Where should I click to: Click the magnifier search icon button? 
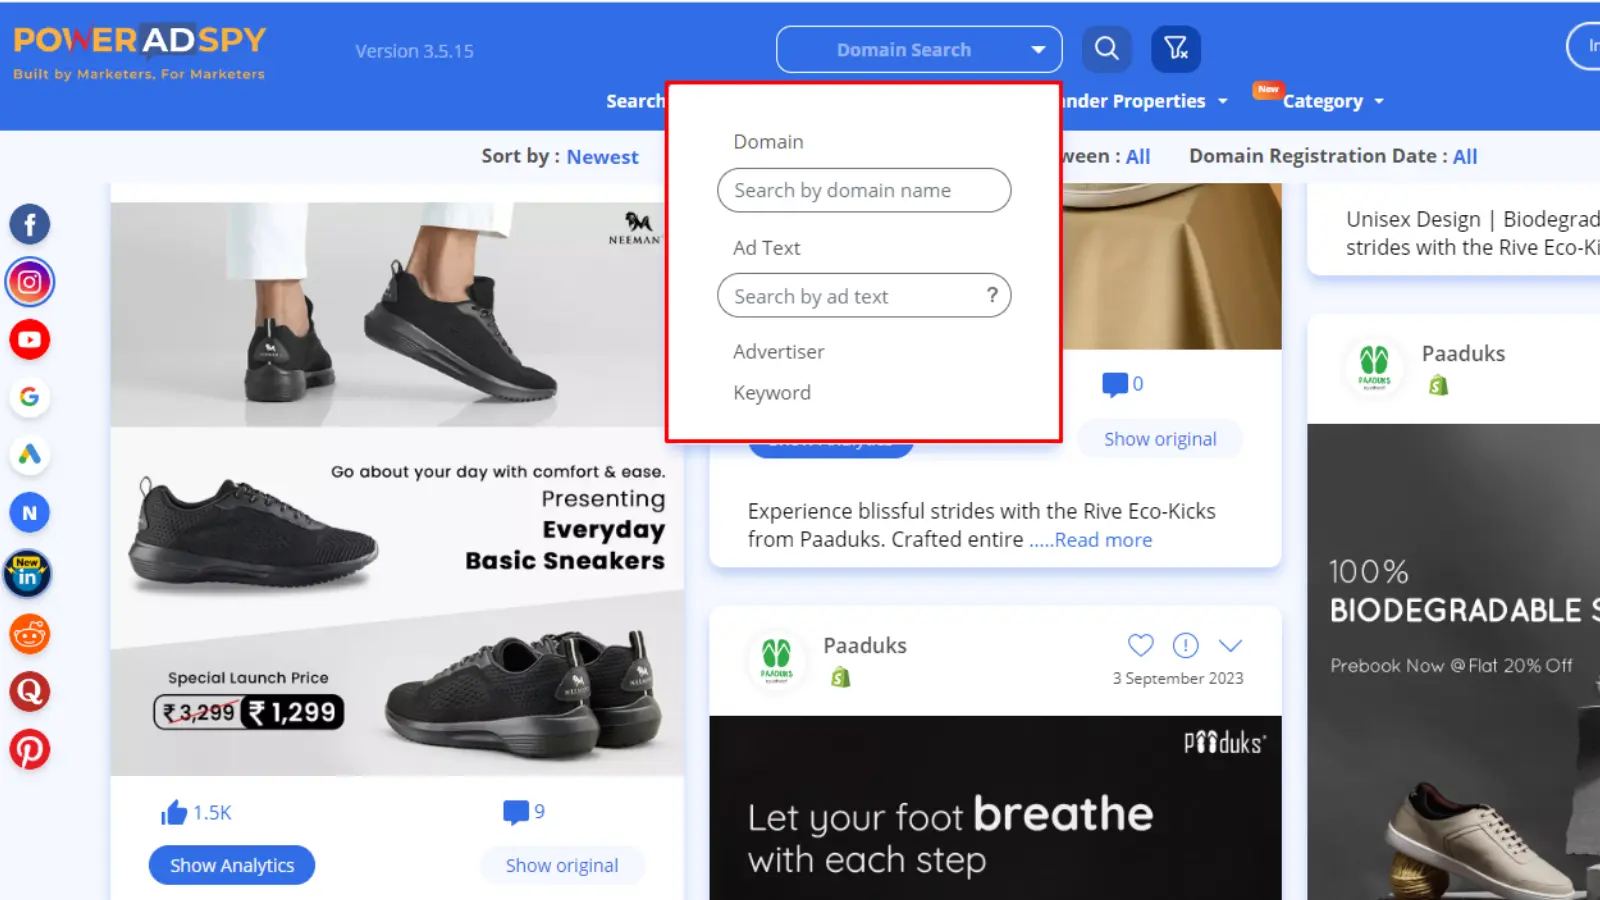(1106, 48)
